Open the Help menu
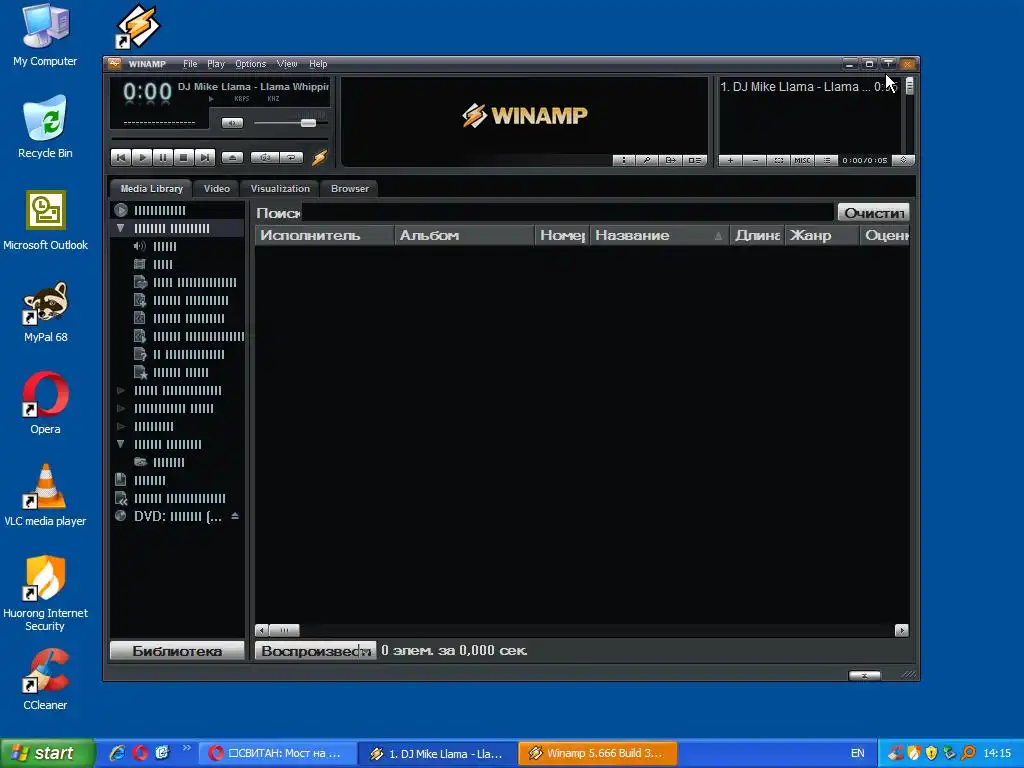 pos(318,64)
